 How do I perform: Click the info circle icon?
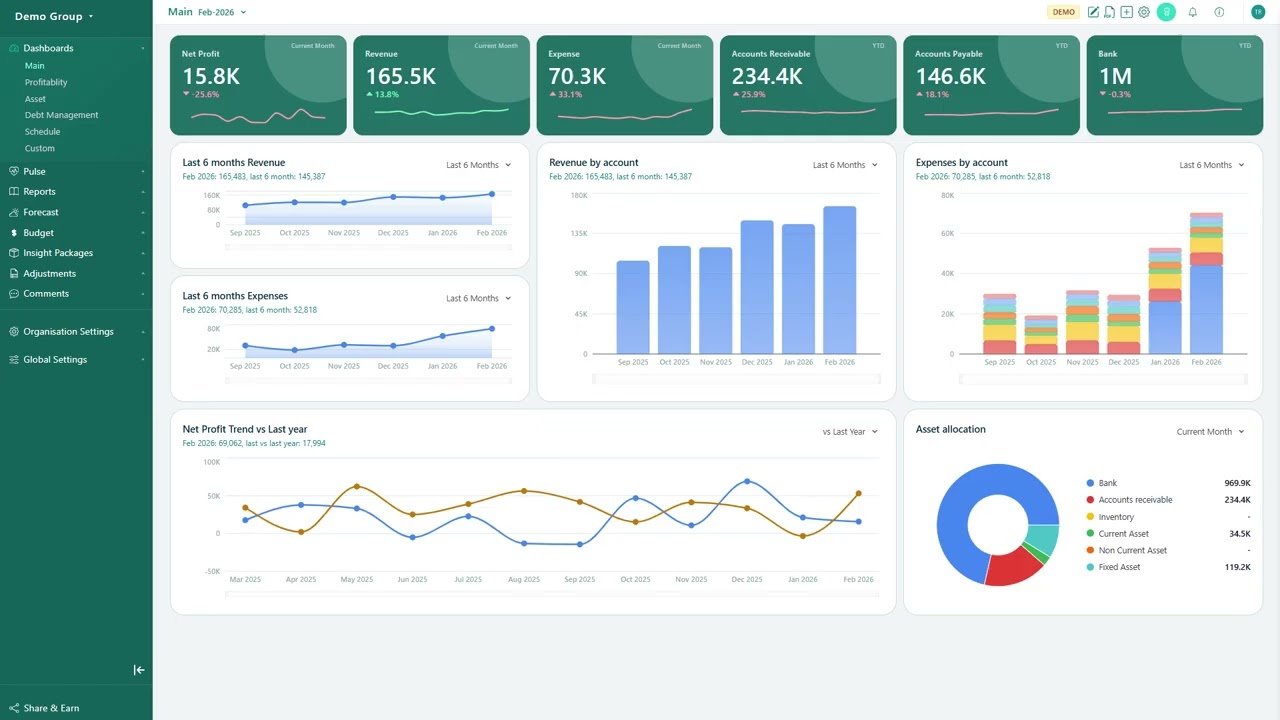[x=1219, y=12]
